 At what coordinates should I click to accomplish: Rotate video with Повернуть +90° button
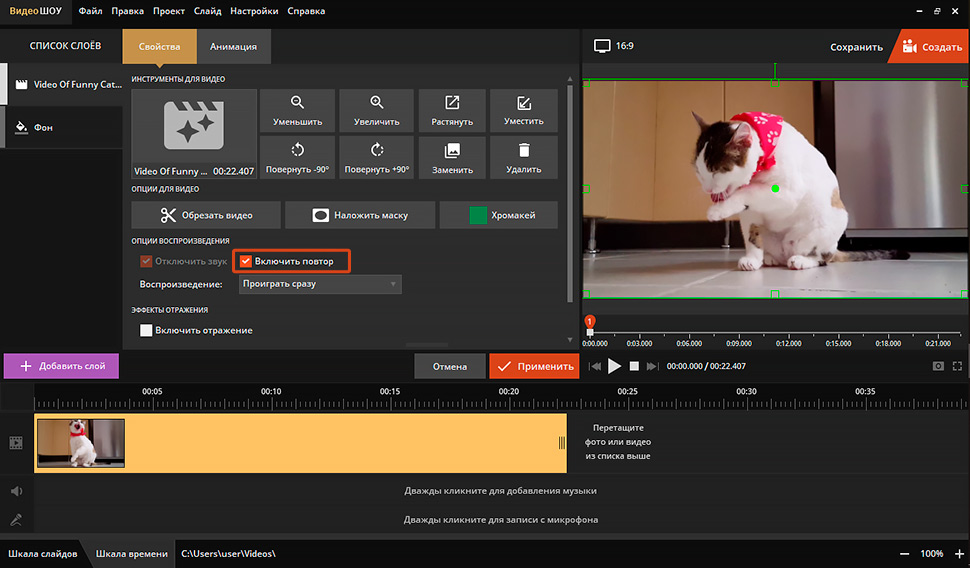[376, 158]
